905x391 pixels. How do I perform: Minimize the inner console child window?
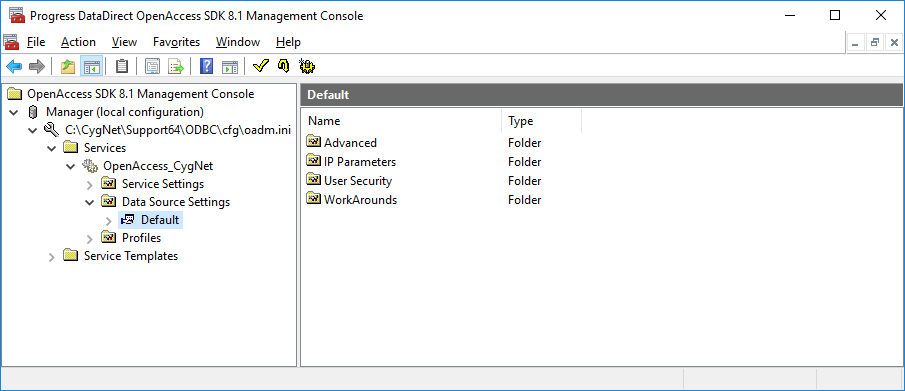[855, 43]
